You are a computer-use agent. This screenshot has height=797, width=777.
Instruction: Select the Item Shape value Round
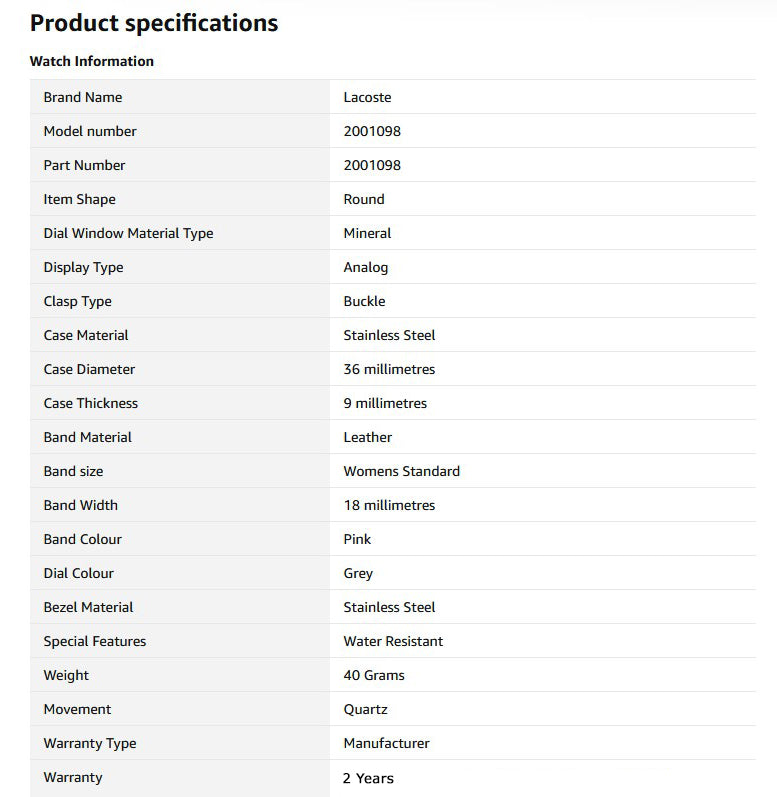pyautogui.click(x=364, y=199)
